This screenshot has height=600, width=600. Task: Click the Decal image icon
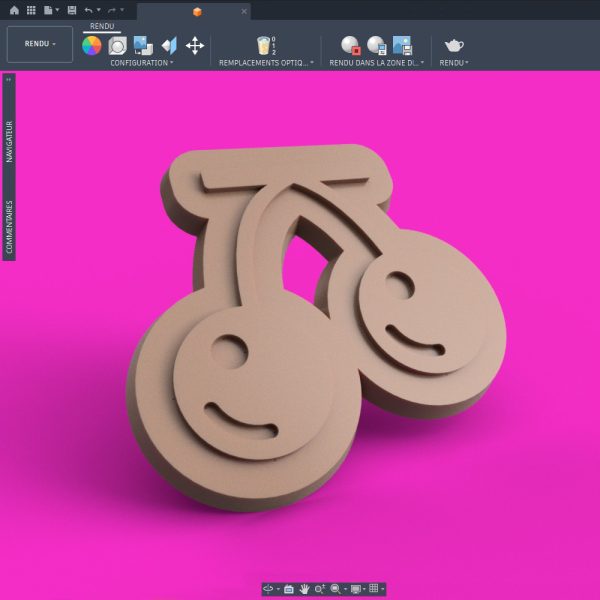(x=143, y=46)
